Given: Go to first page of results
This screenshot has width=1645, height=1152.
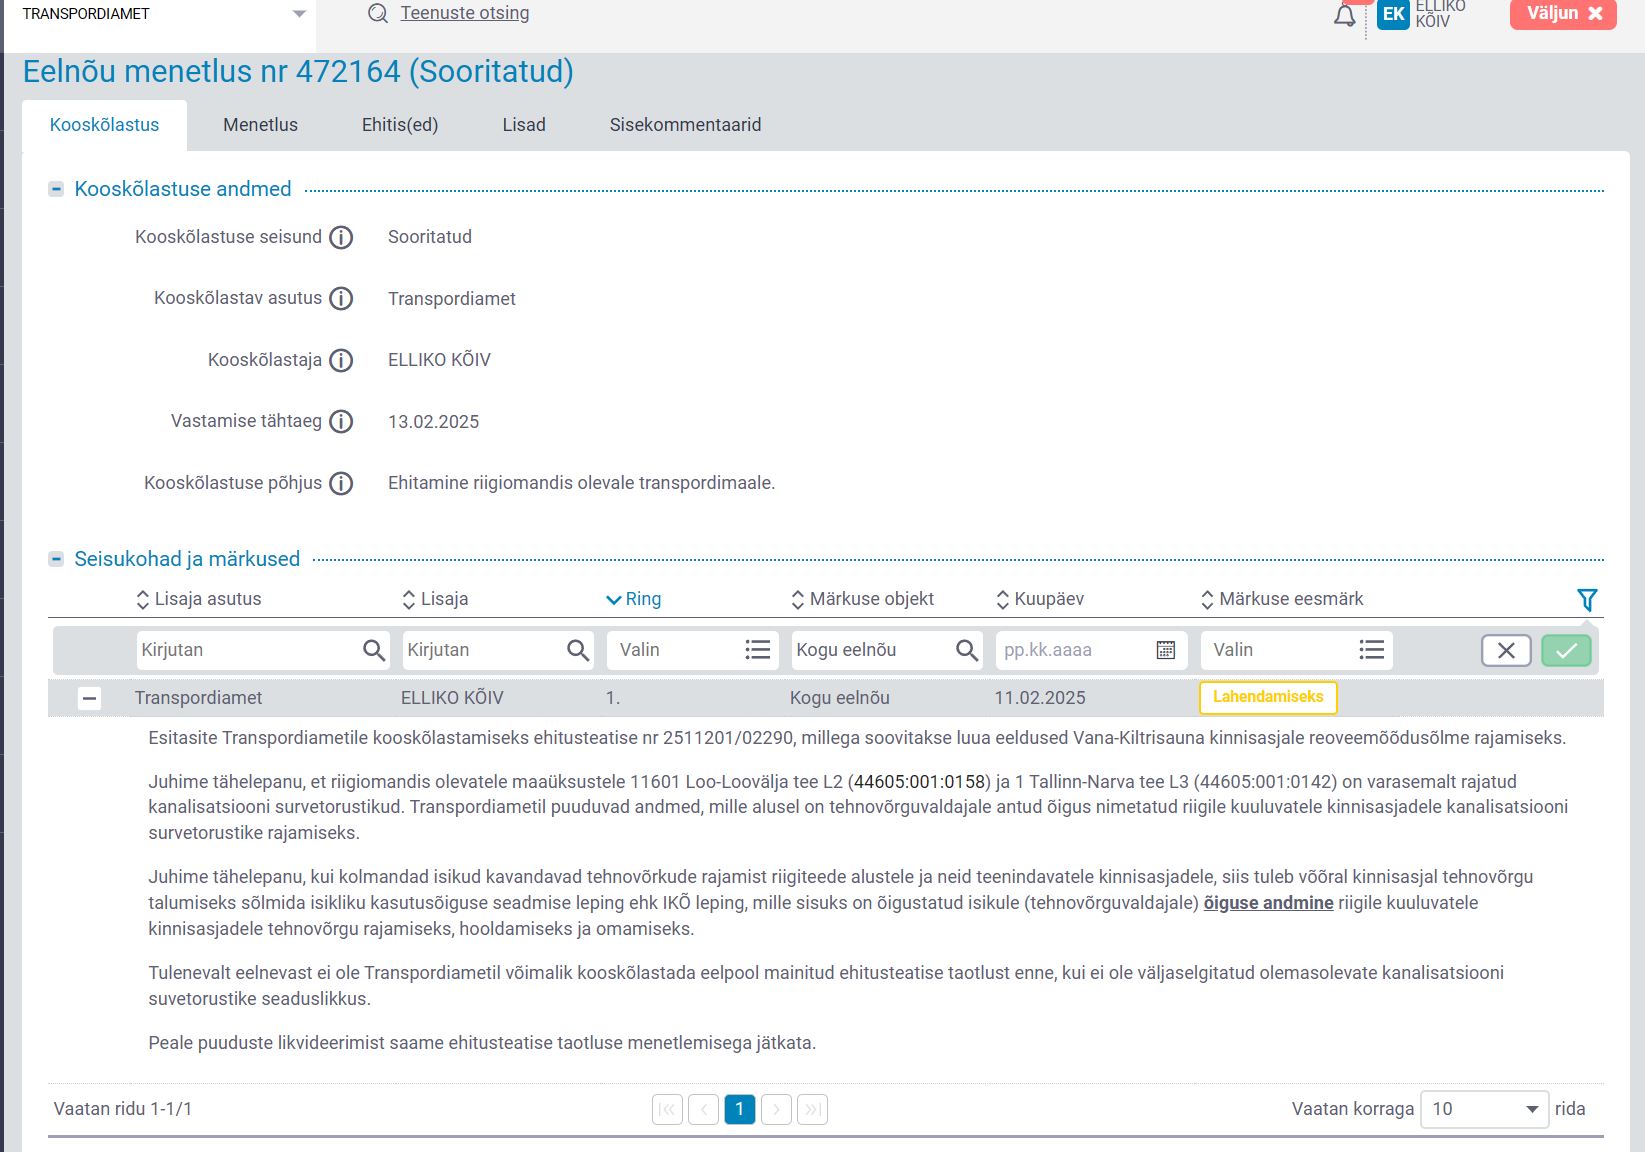Looking at the screenshot, I should click(x=667, y=1109).
